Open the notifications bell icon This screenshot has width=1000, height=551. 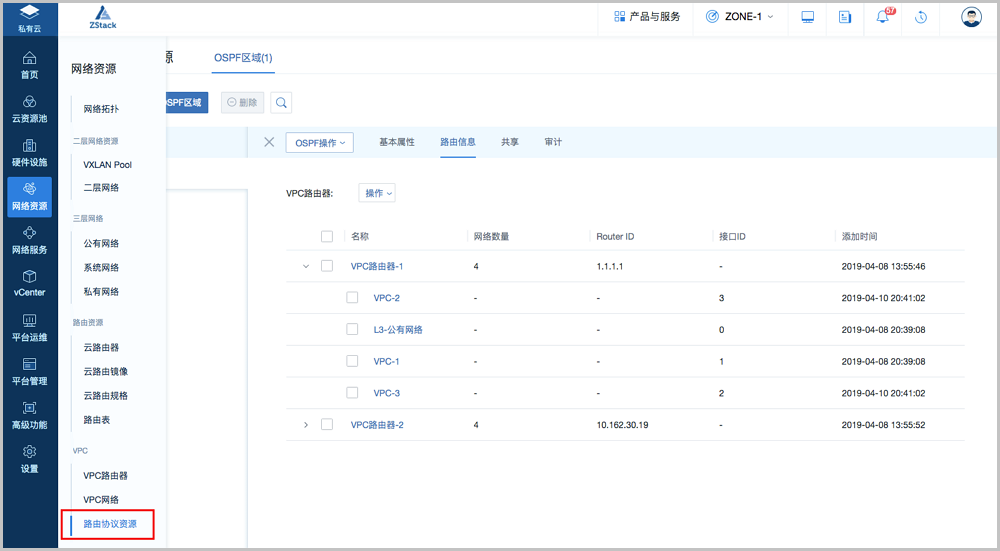883,17
